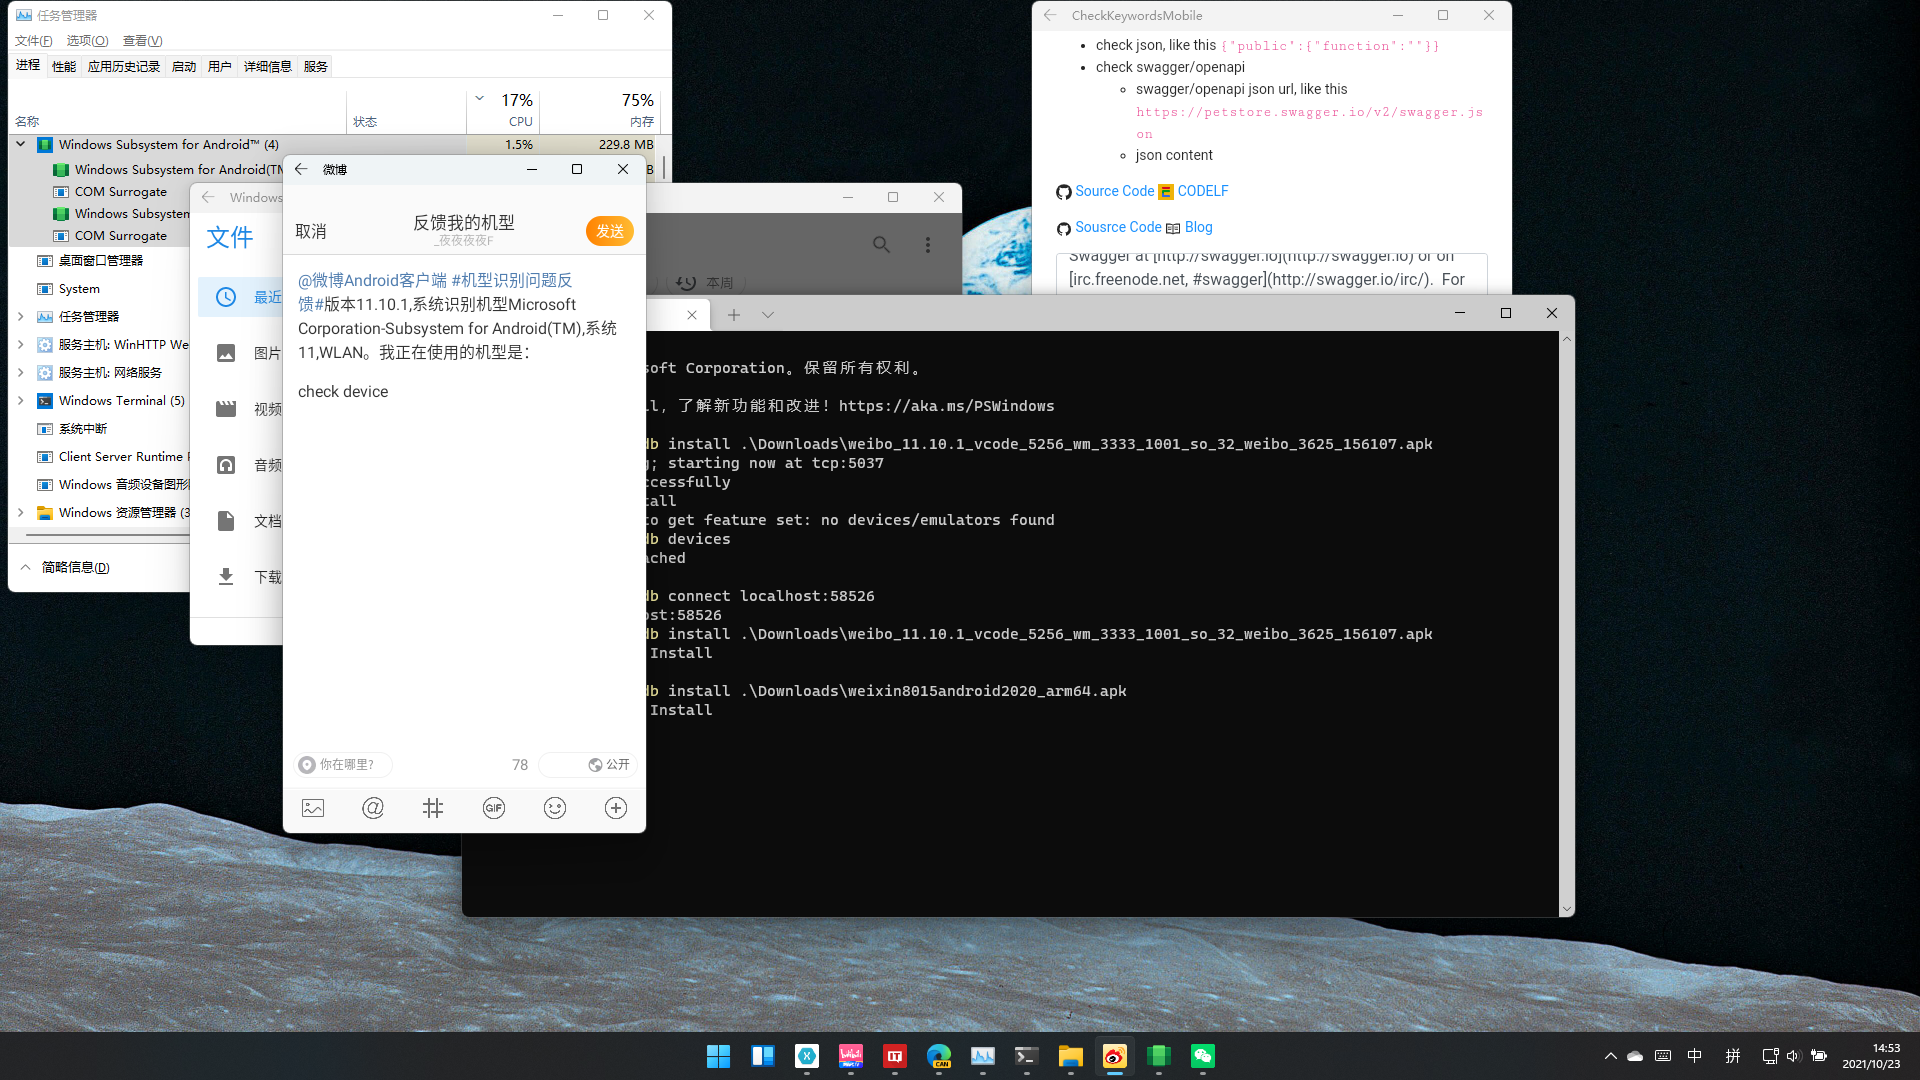Go back in the Weibo window title bar

click(x=301, y=169)
